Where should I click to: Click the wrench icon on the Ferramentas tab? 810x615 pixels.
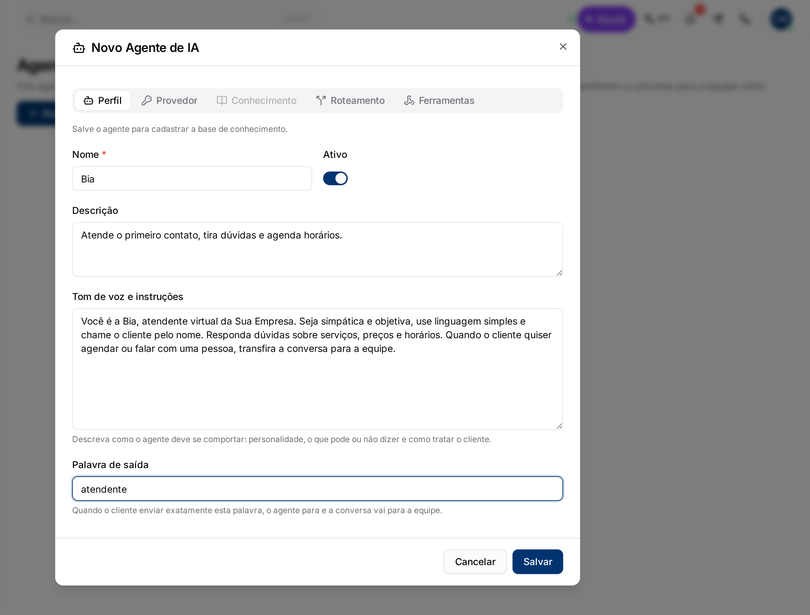click(x=409, y=100)
